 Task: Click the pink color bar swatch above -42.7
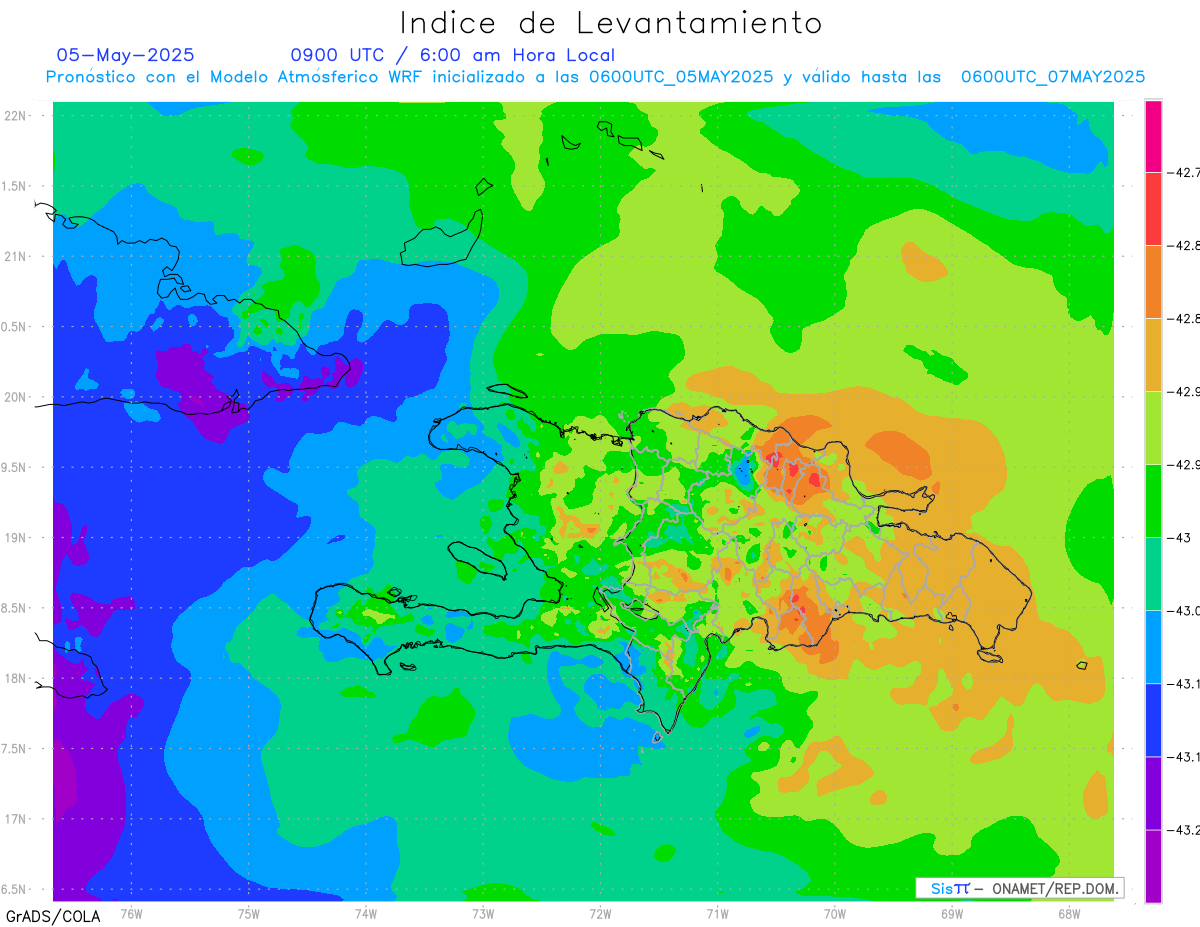(1153, 136)
